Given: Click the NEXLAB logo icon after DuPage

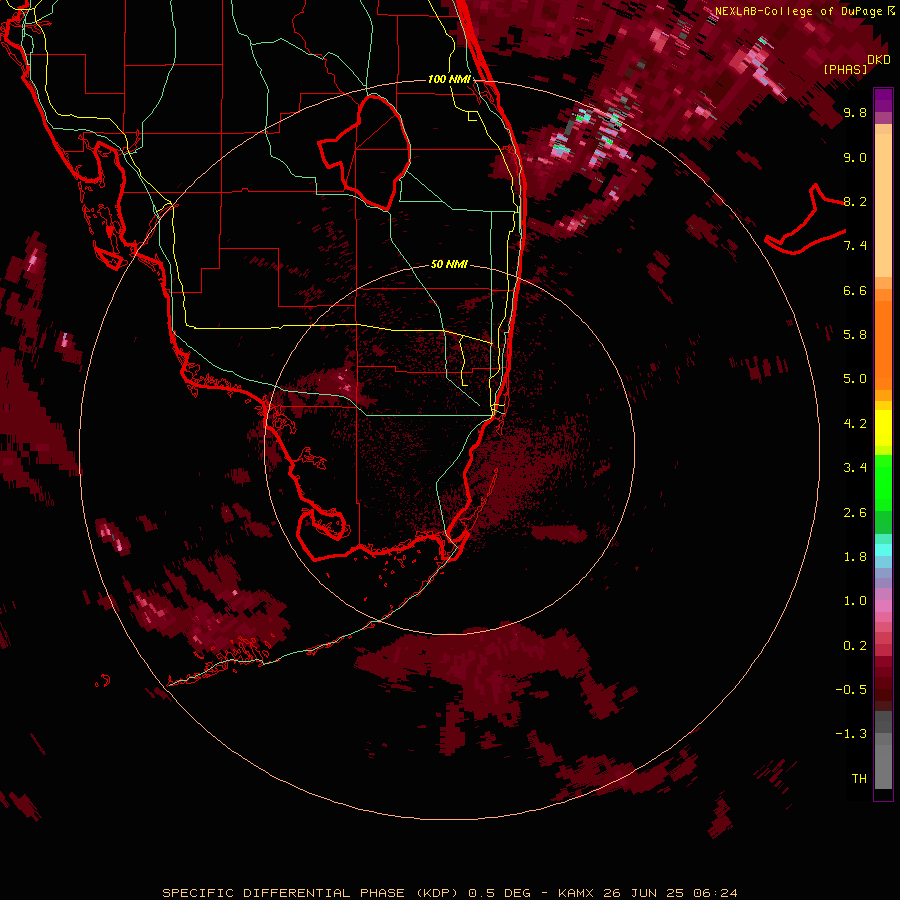Looking at the screenshot, I should 891,10.
